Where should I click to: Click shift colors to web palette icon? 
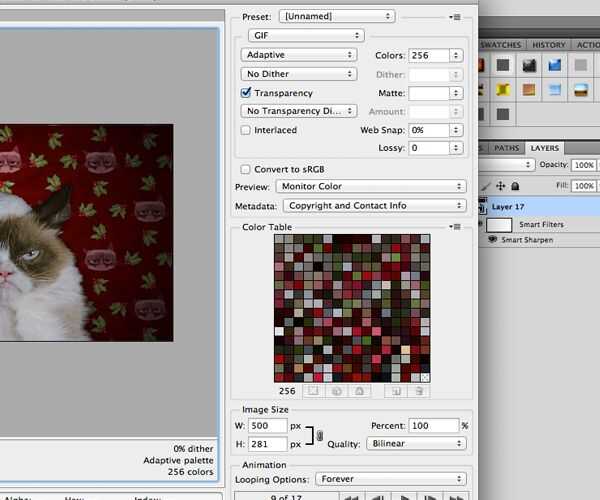click(337, 391)
